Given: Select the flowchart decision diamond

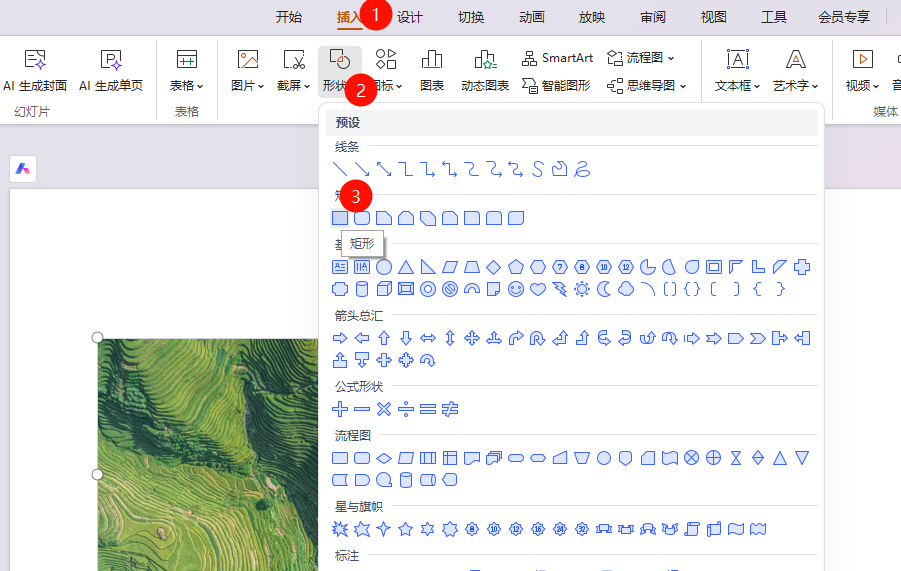Looking at the screenshot, I should 384,458.
